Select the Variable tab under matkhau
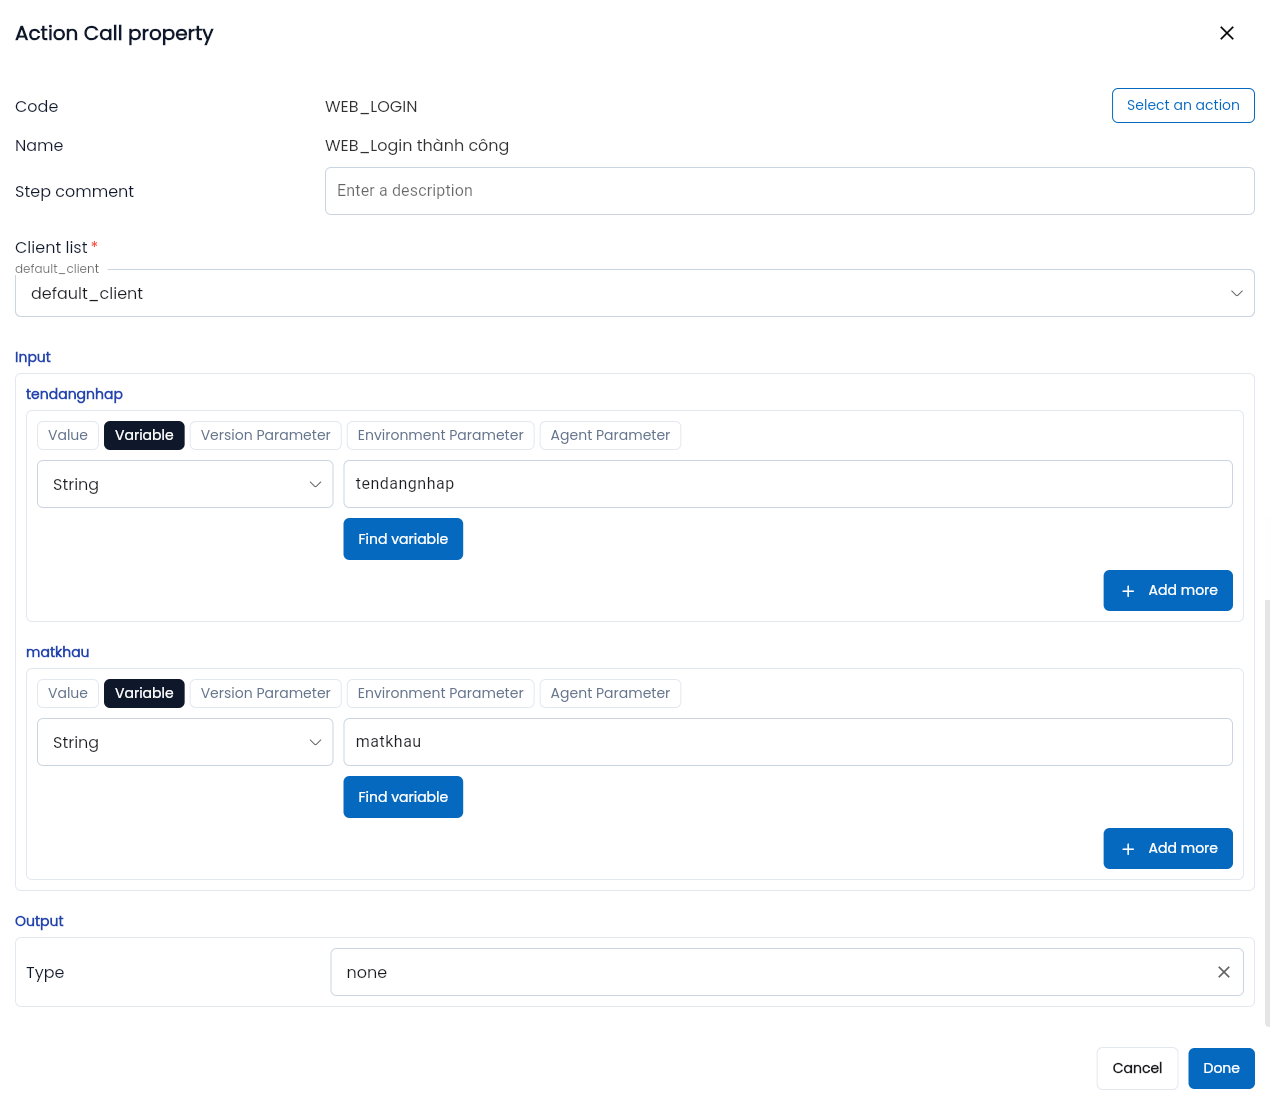This screenshot has width=1270, height=1100. (144, 693)
